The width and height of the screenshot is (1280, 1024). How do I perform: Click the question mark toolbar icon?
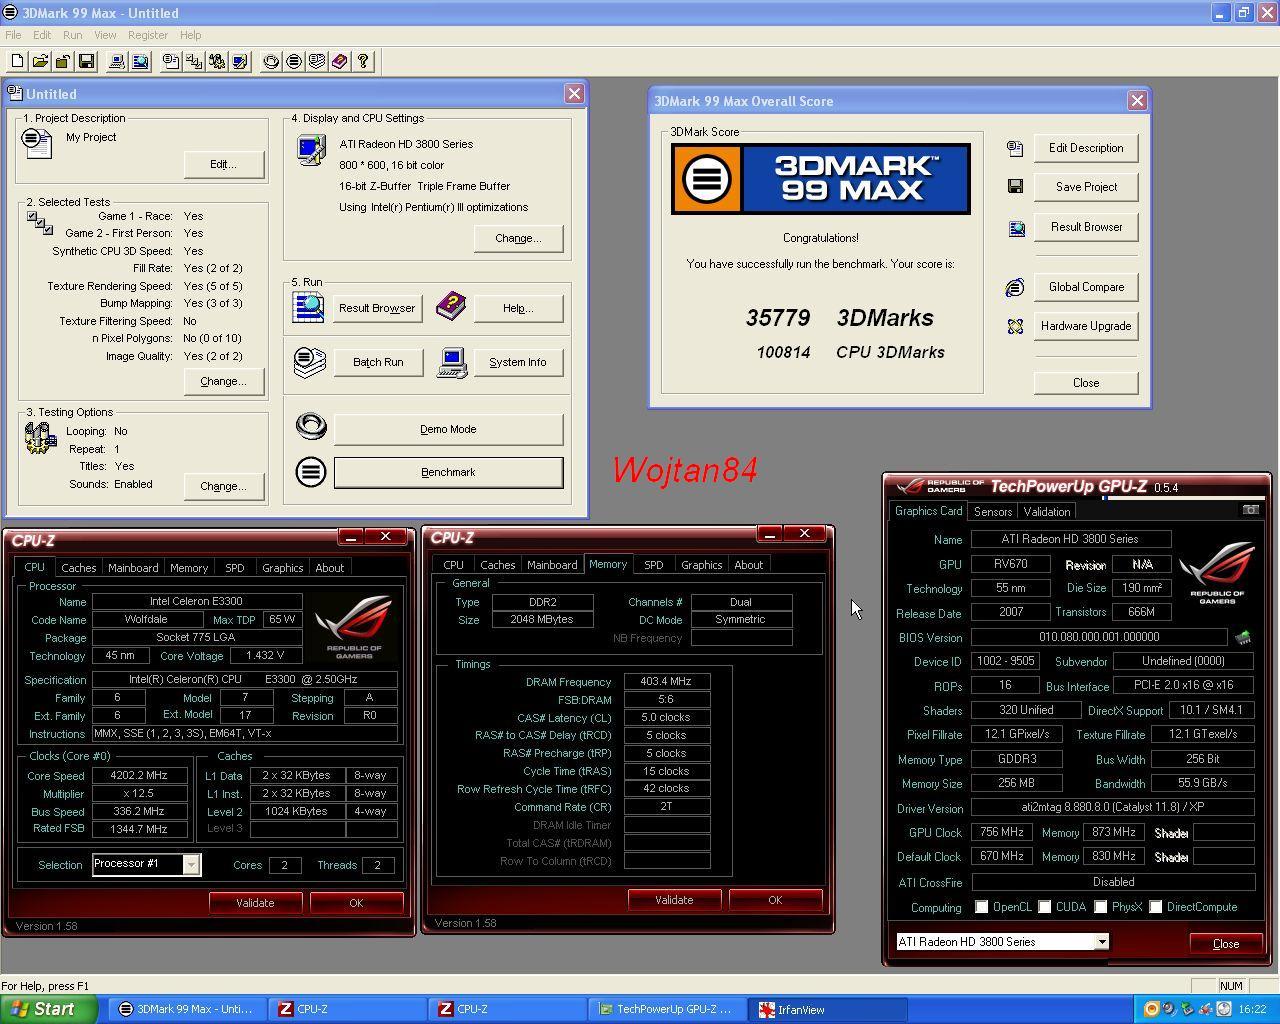coord(363,61)
